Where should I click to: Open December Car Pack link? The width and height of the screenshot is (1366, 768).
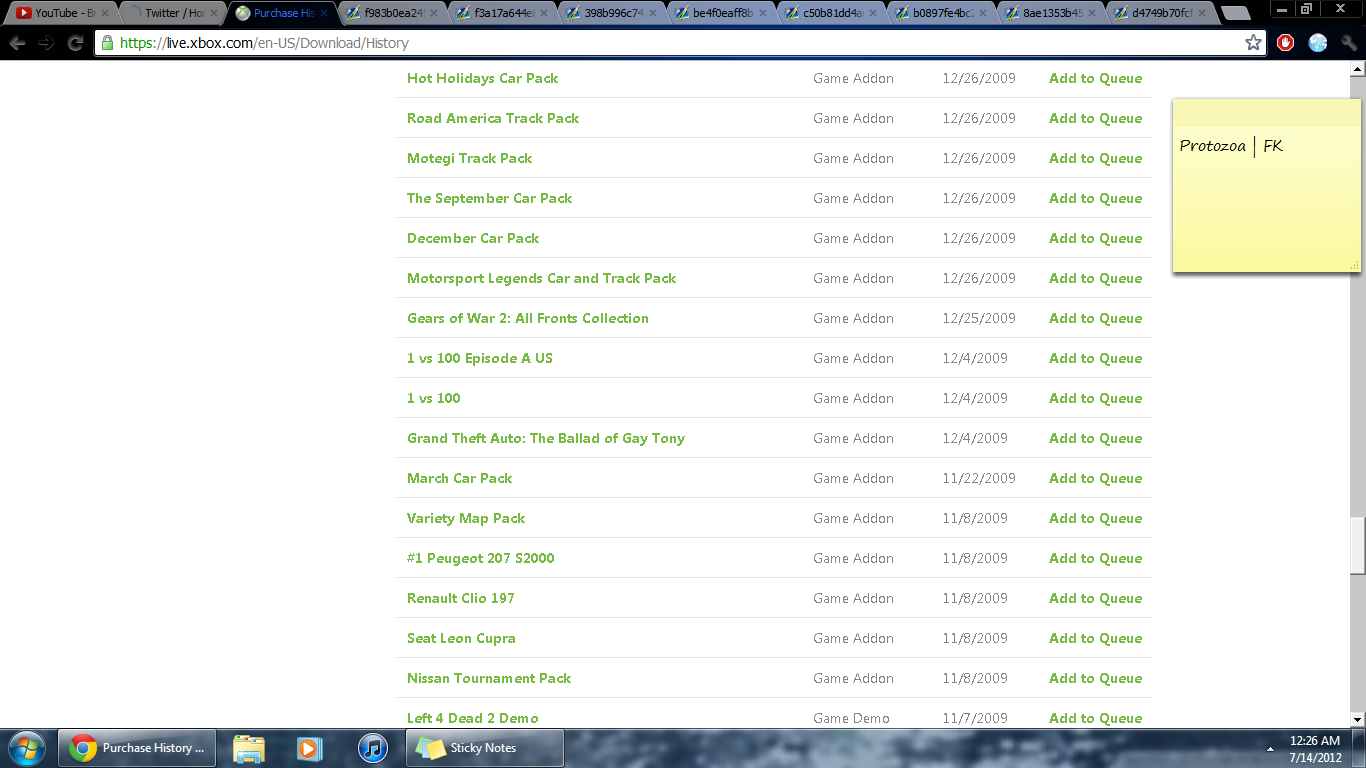pyautogui.click(x=473, y=238)
